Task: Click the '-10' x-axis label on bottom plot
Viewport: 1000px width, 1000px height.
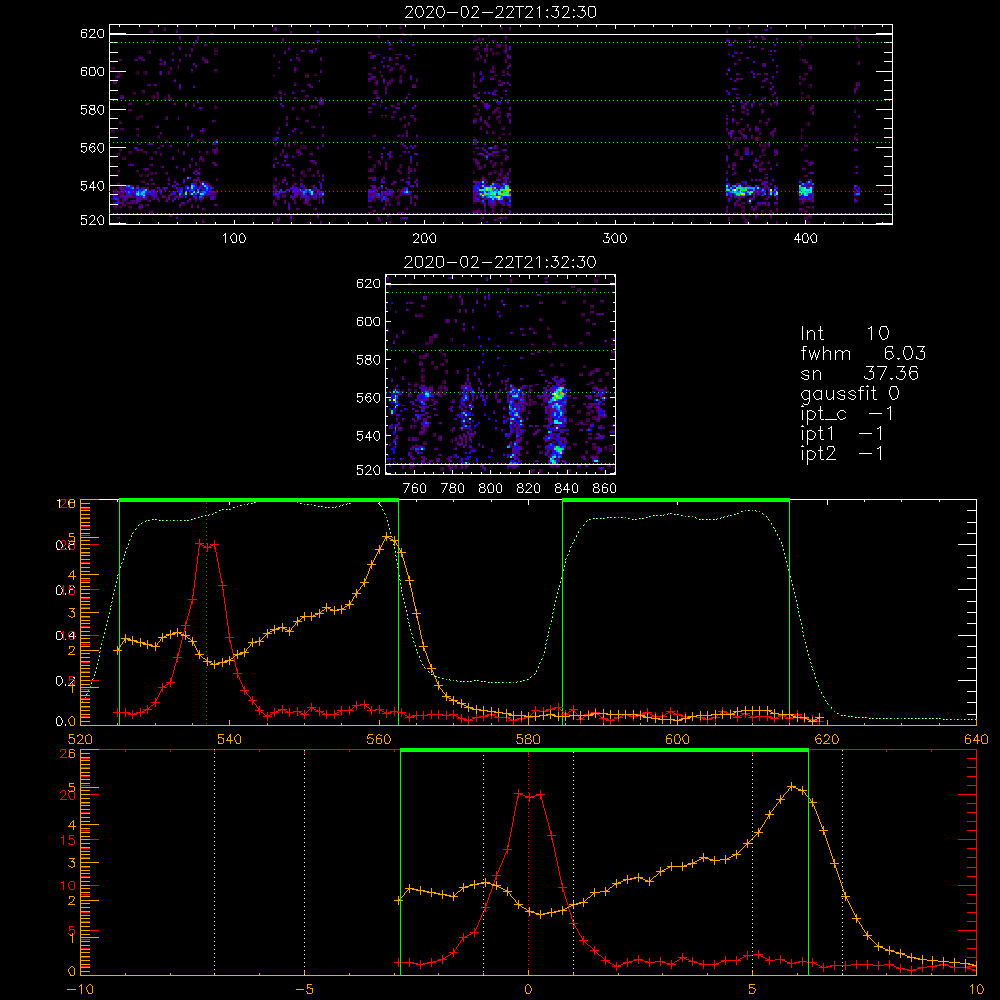Action: click(x=80, y=989)
